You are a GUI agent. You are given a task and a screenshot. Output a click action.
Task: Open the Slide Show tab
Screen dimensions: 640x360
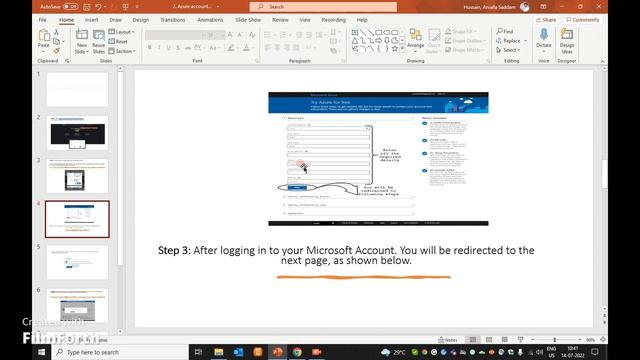[248, 20]
